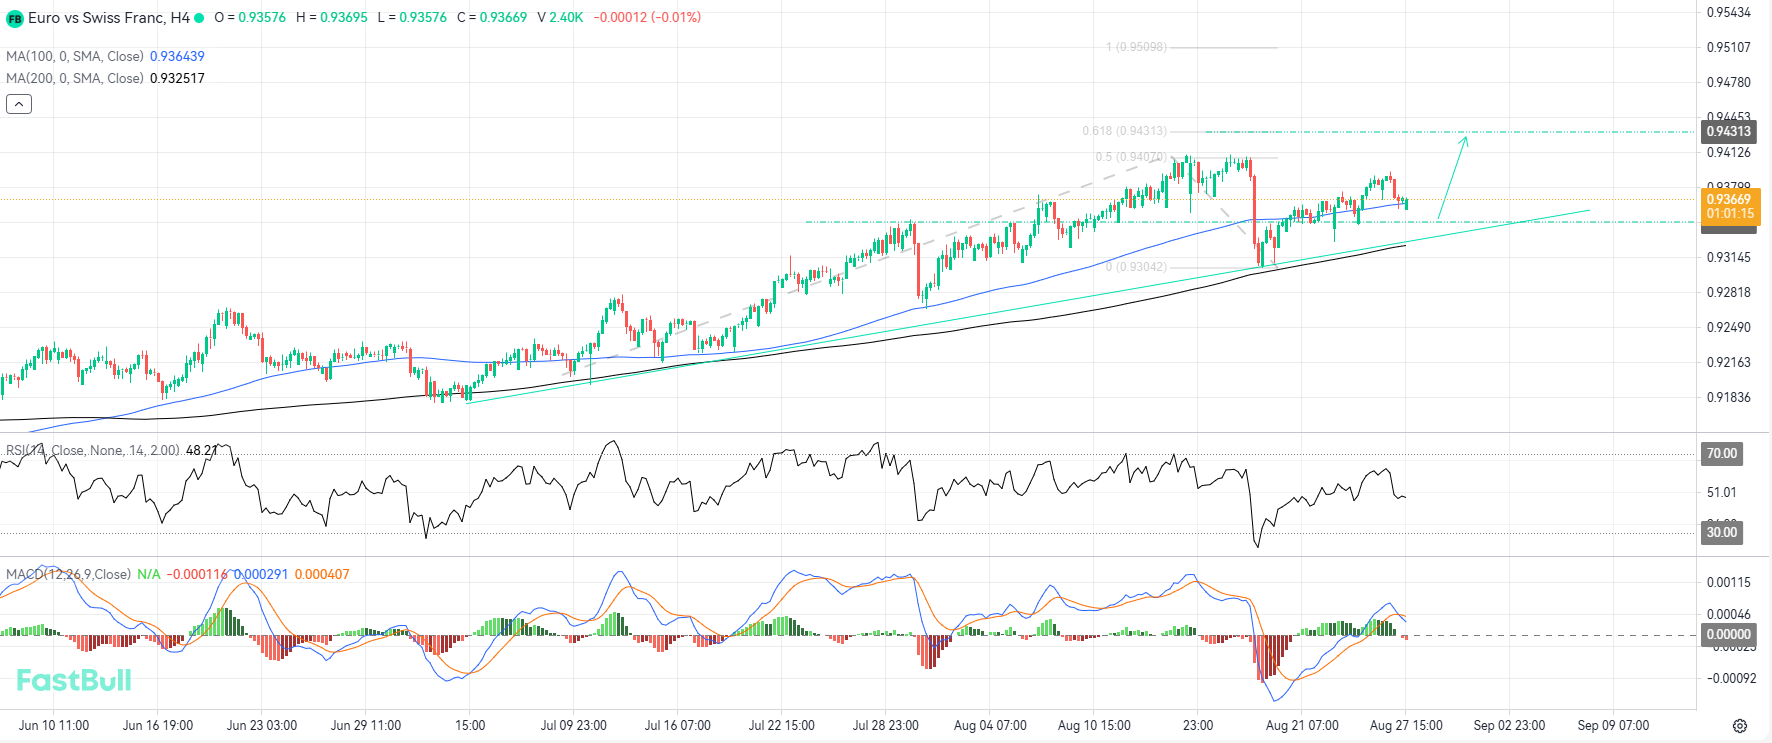This screenshot has height=743, width=1772.
Task: Collapse the indicator legend with the chevron button
Action: 19,104
